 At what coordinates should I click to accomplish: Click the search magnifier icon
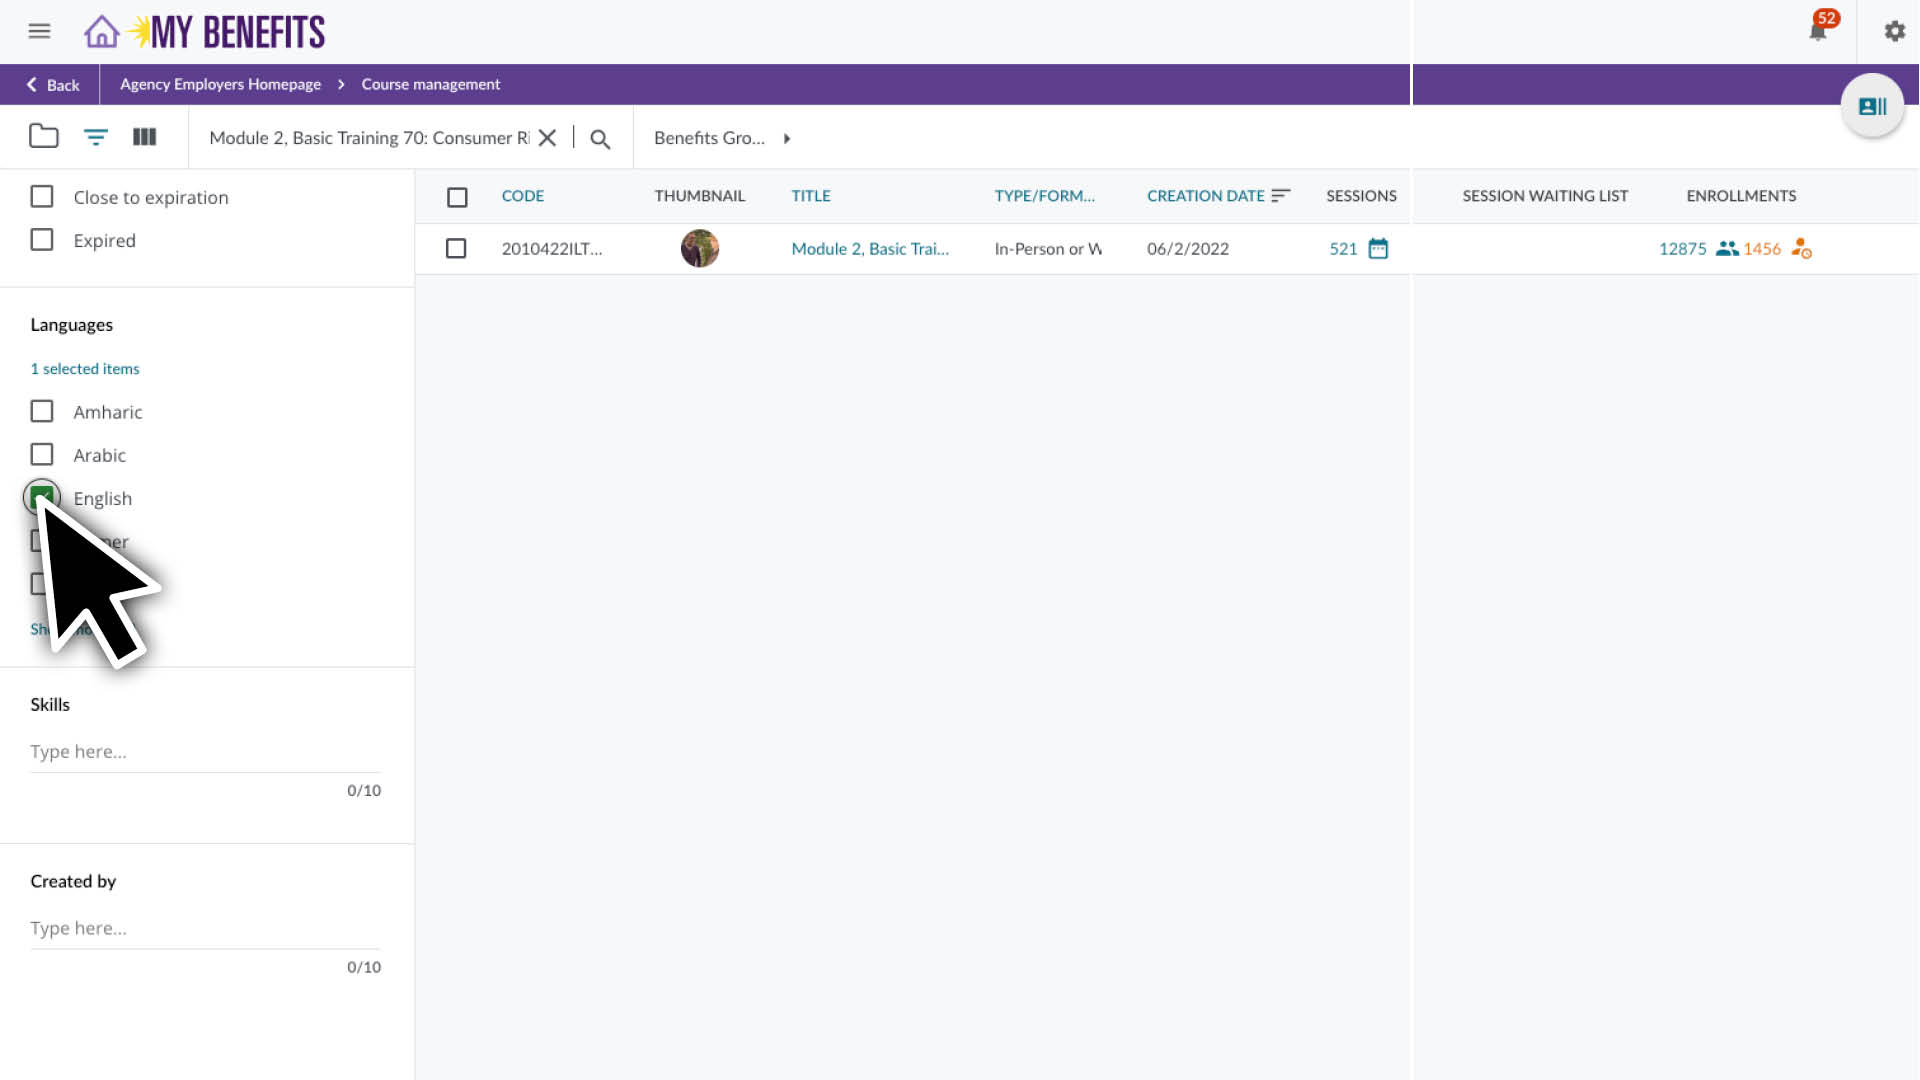(600, 139)
